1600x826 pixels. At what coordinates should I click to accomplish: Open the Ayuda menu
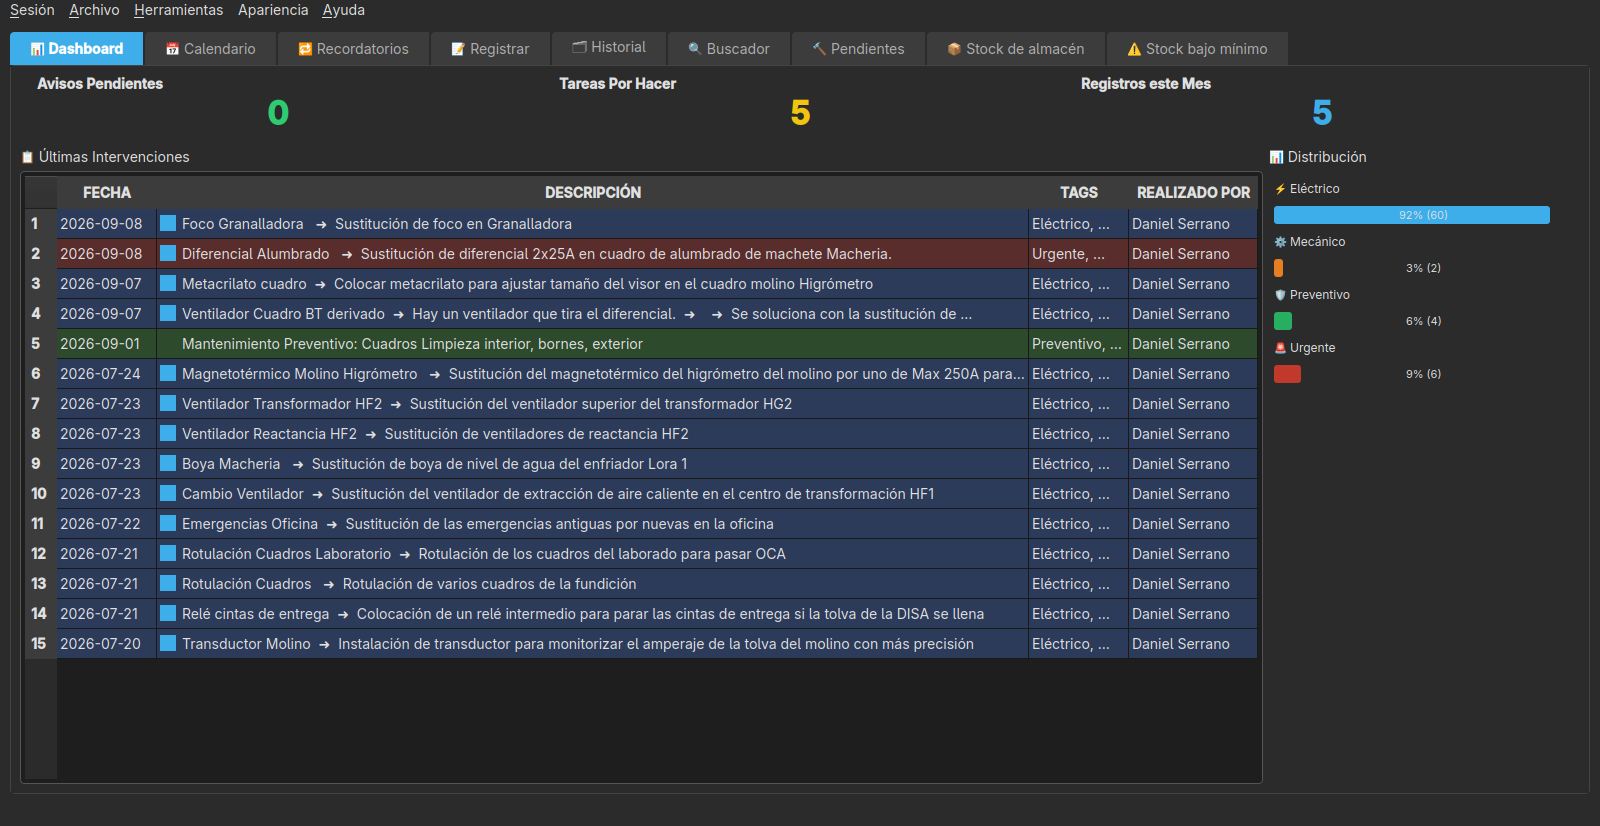[x=344, y=10]
